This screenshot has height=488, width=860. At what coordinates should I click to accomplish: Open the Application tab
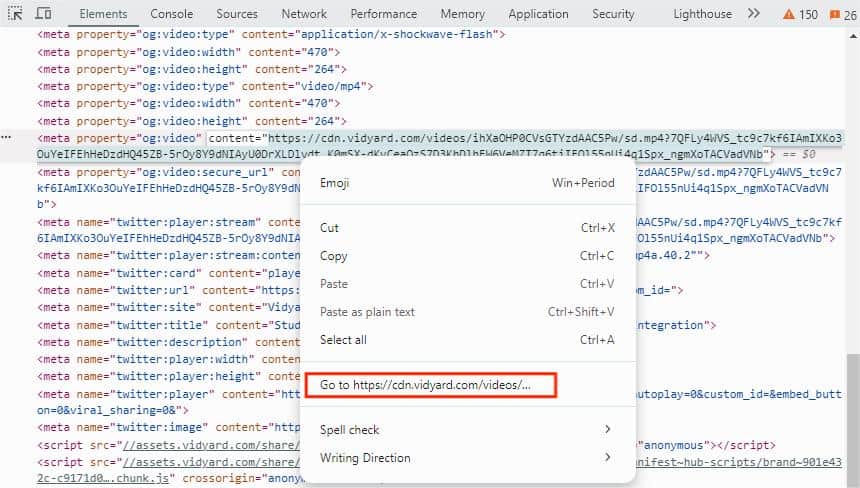[x=538, y=14]
